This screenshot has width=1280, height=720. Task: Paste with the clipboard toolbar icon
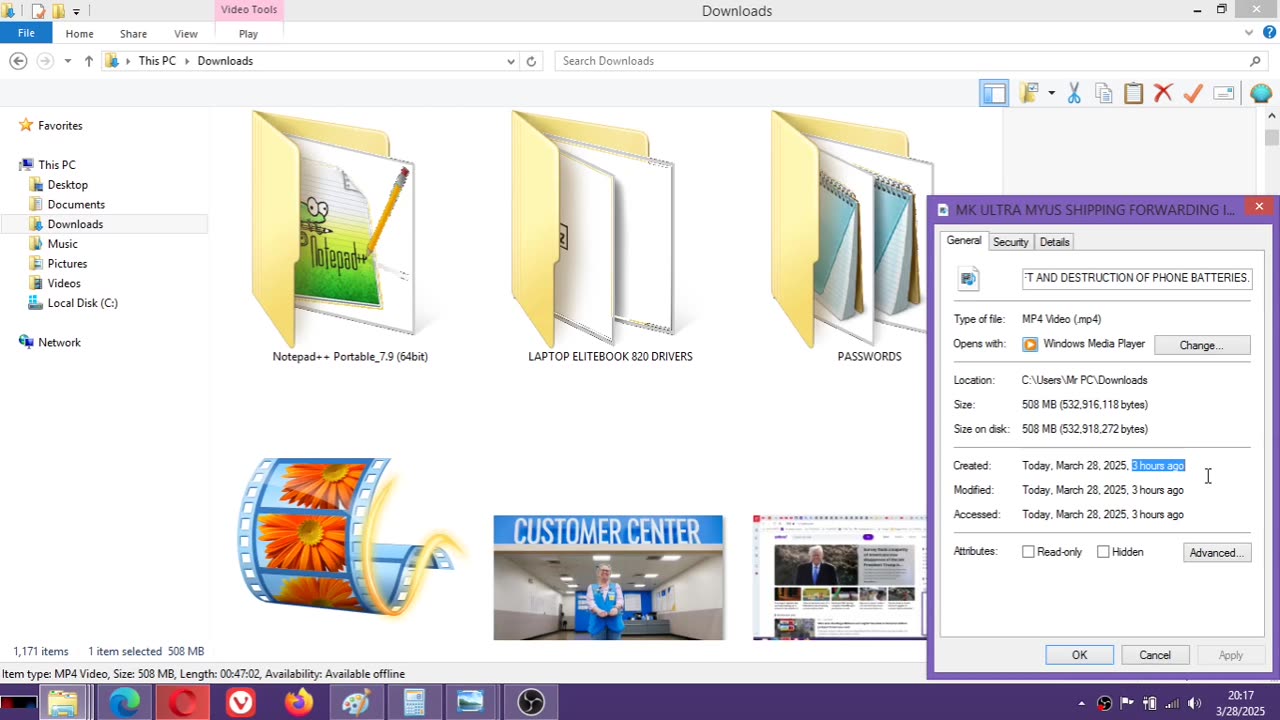point(1133,94)
